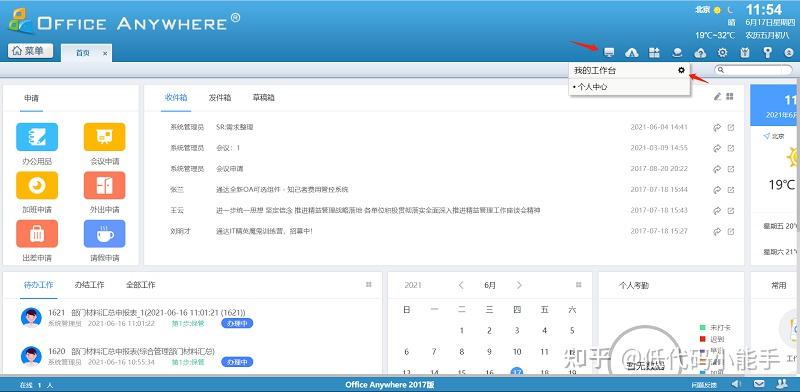Toggle the green 未打卡 legend swatch
The image size is (800, 392).
point(703,328)
